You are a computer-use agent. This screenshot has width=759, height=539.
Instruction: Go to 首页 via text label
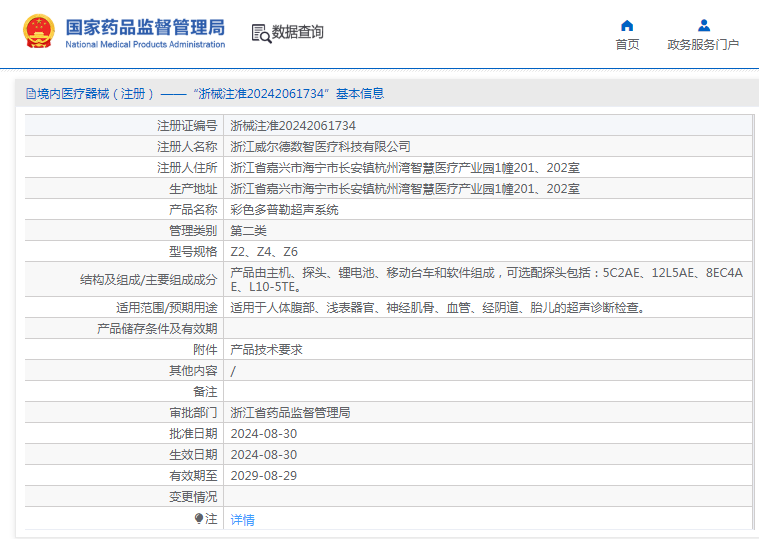627,45
